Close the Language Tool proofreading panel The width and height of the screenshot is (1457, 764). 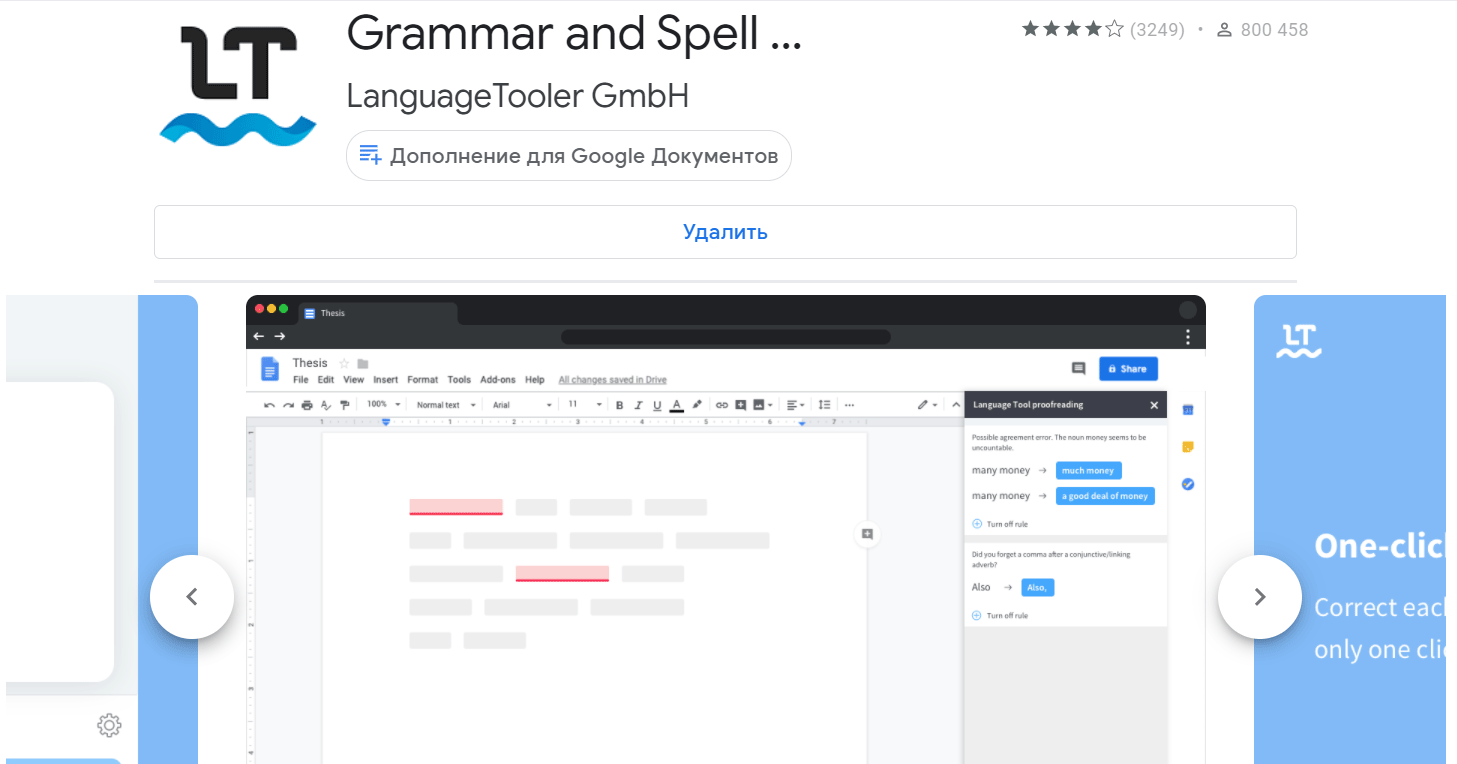coord(1154,405)
